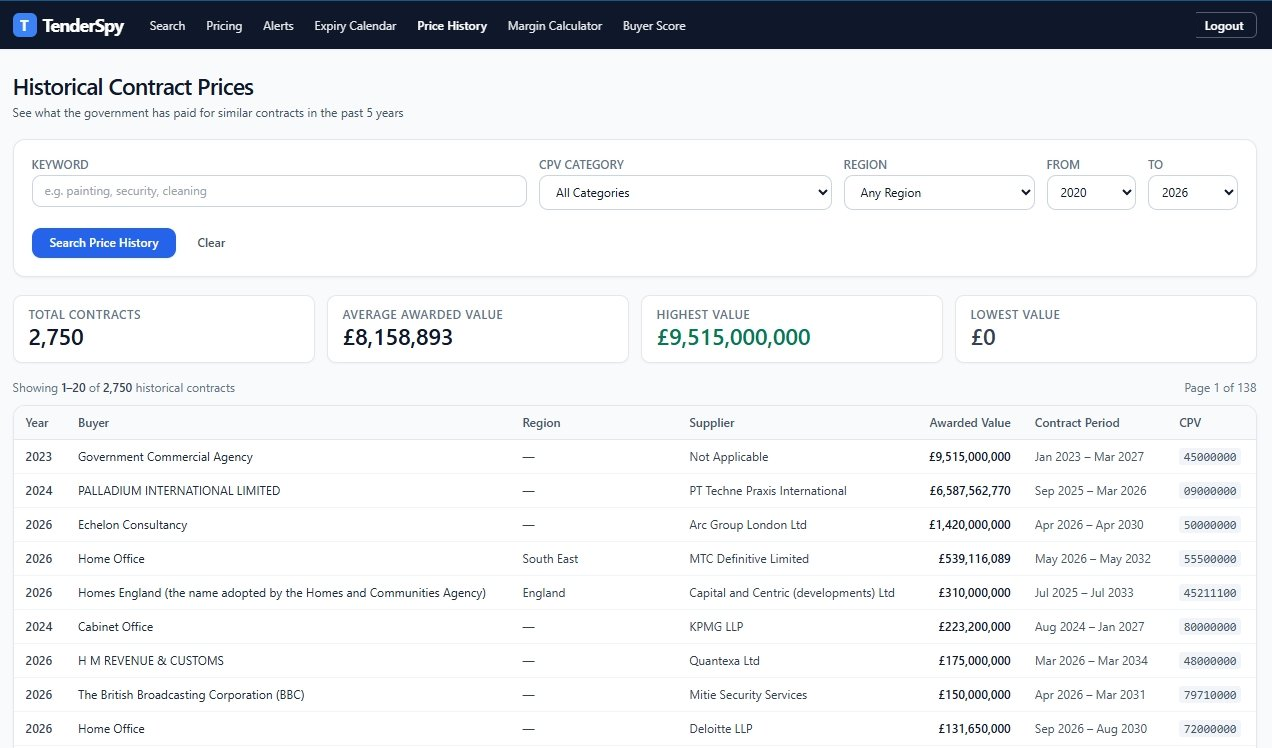The height and width of the screenshot is (748, 1272).
Task: Click the Average Awarded Value £8,158,893
Action: pyautogui.click(x=398, y=338)
